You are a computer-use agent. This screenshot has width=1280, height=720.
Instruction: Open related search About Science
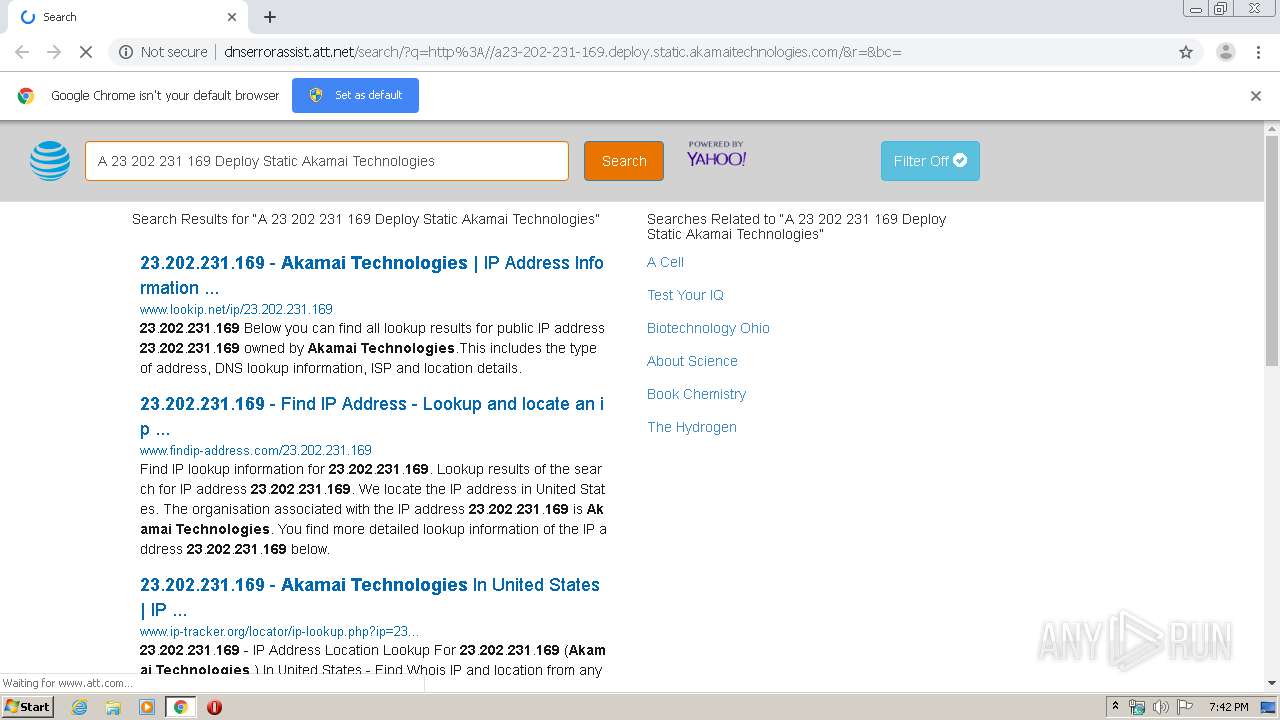coord(692,361)
